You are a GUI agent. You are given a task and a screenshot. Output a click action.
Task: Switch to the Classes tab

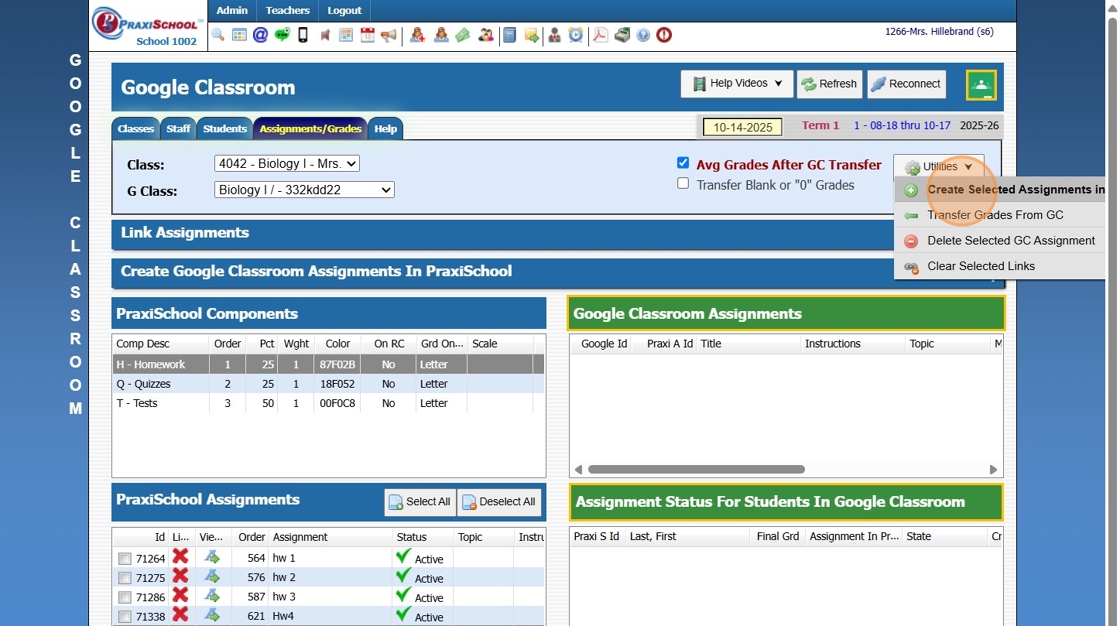(x=136, y=129)
